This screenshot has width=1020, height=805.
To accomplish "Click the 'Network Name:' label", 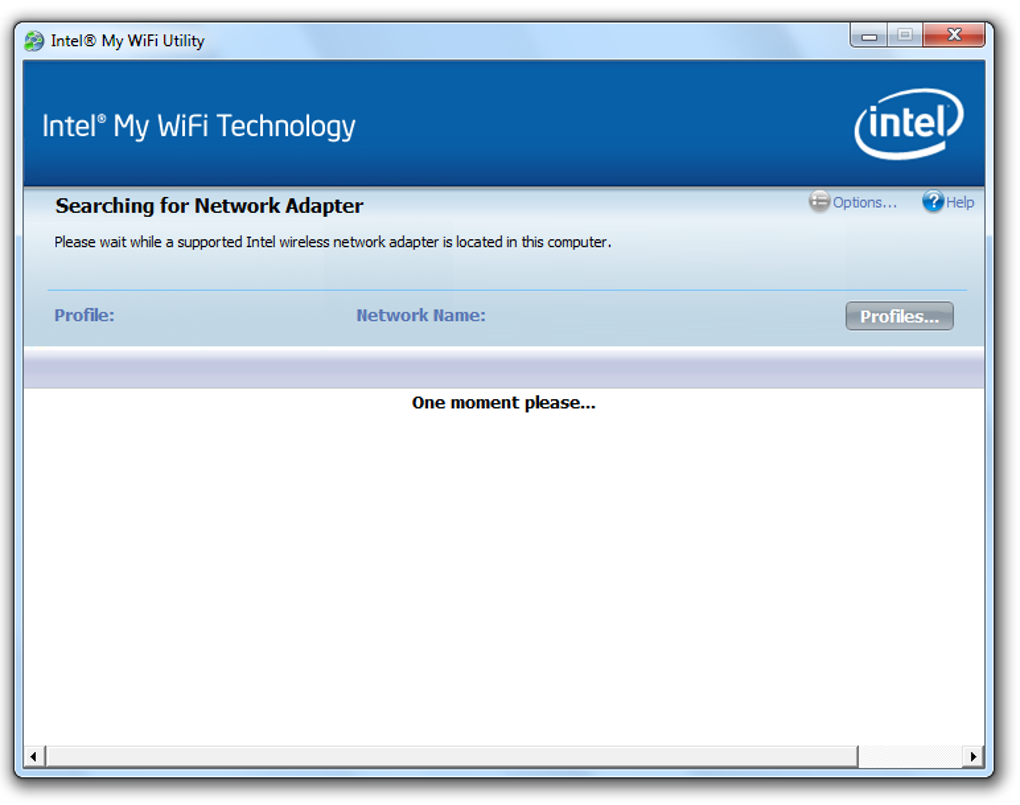I will click(421, 316).
